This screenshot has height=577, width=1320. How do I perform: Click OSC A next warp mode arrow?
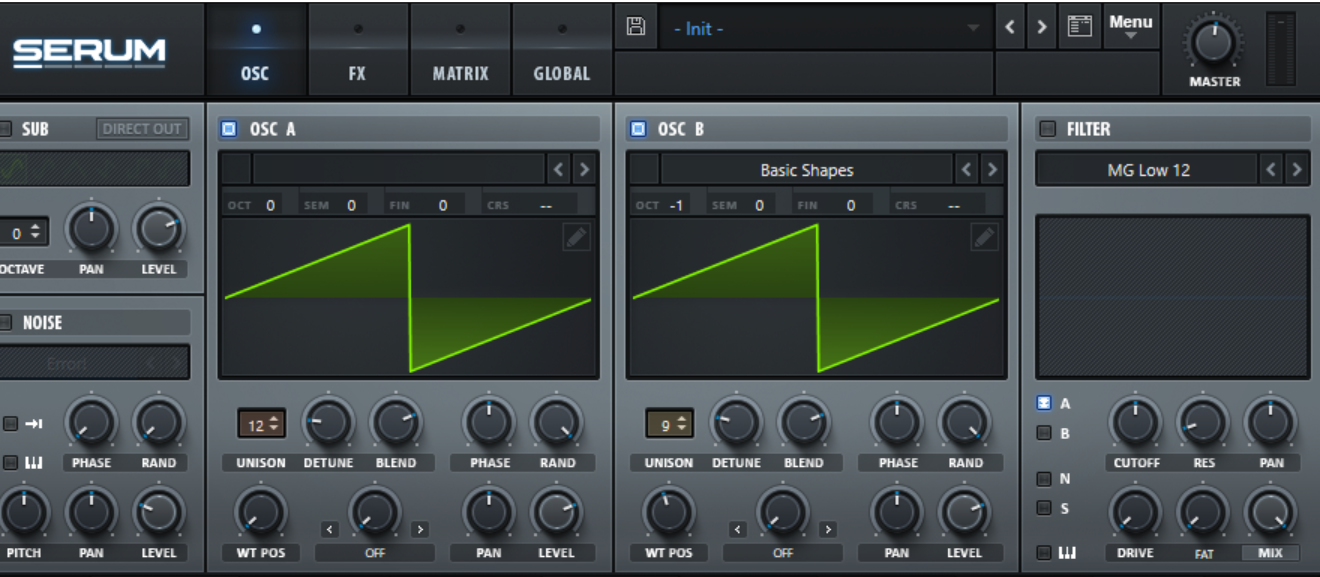[420, 530]
